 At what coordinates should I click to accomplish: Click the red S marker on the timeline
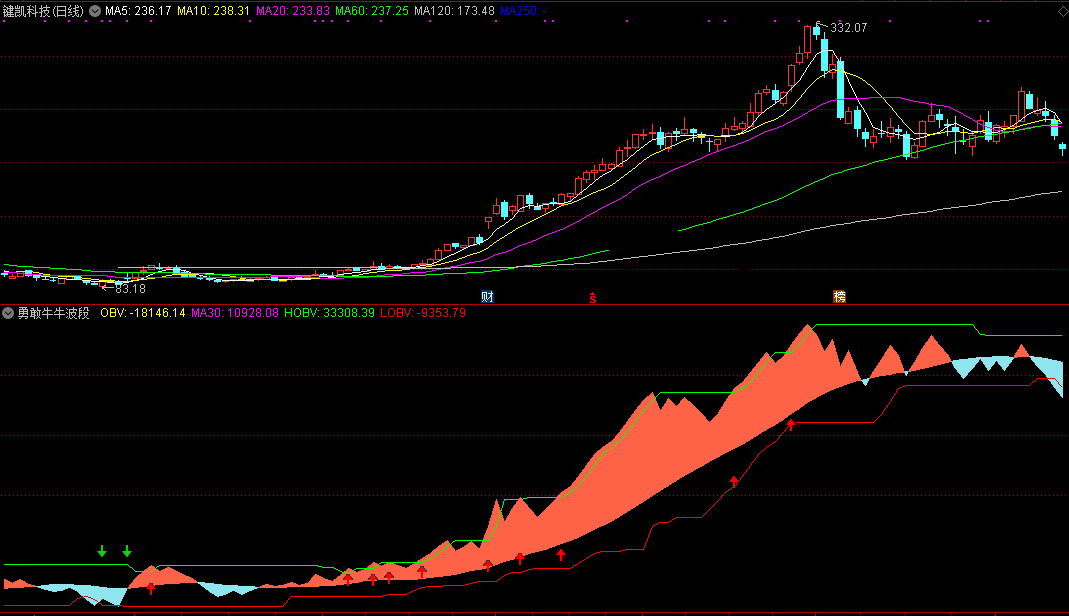coord(593,297)
